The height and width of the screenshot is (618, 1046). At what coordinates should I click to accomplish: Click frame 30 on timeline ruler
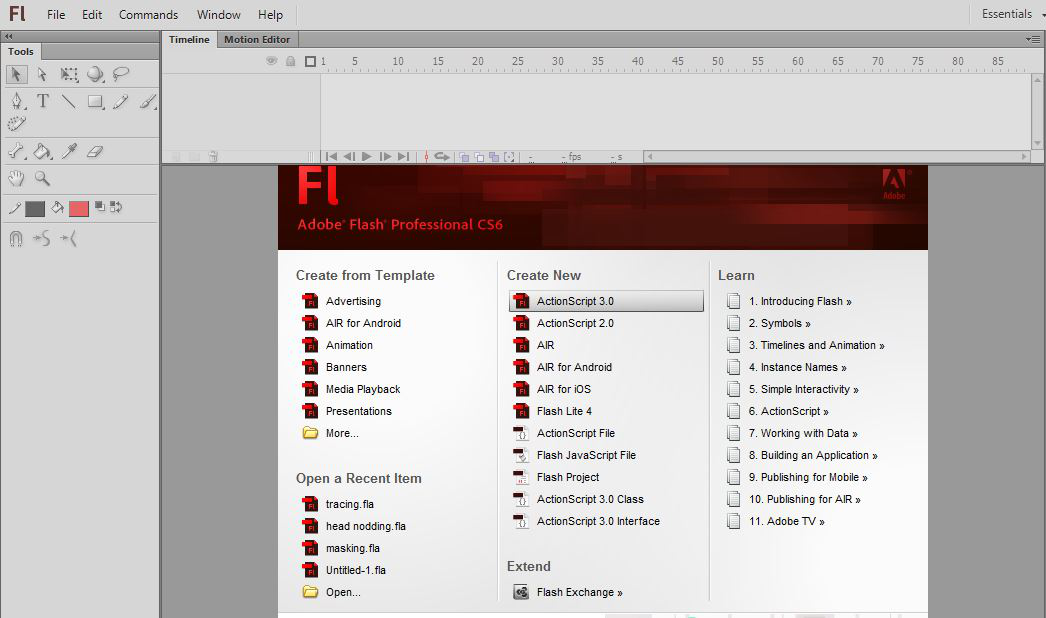(558, 61)
